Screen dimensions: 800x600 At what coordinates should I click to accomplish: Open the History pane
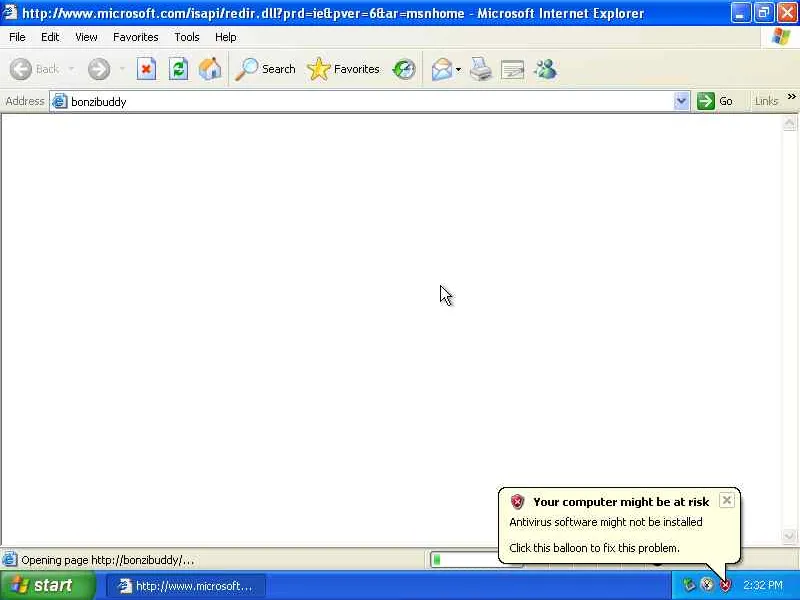[404, 69]
